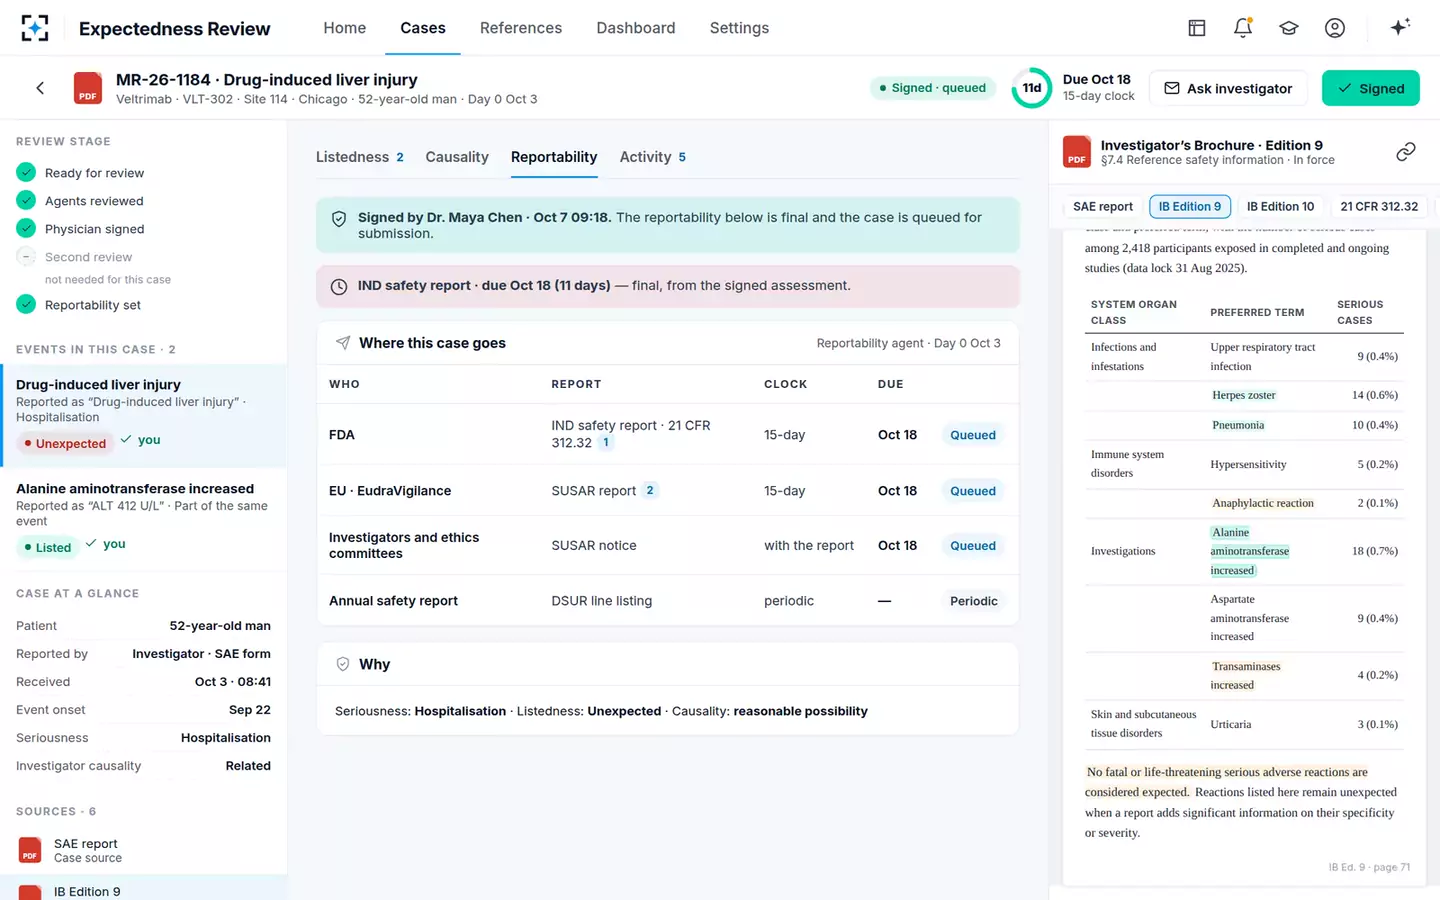Open the case PDF icon next to MR-26-1184
The image size is (1440, 900).
tap(88, 88)
